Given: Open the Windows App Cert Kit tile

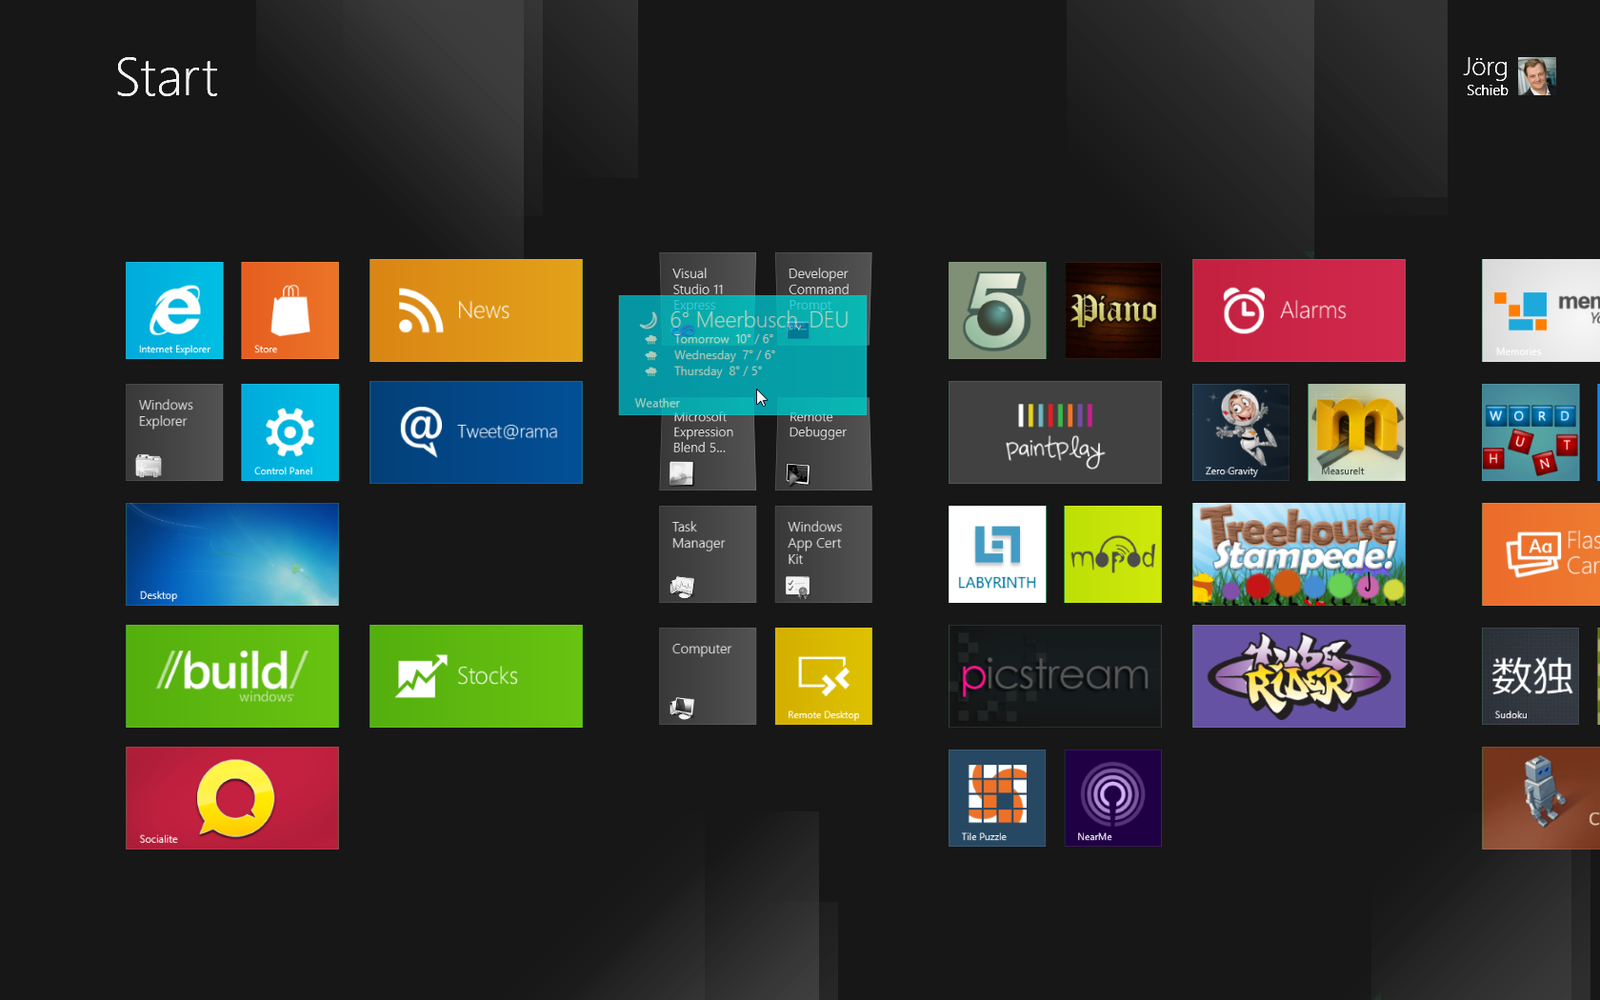Looking at the screenshot, I should (x=823, y=554).
